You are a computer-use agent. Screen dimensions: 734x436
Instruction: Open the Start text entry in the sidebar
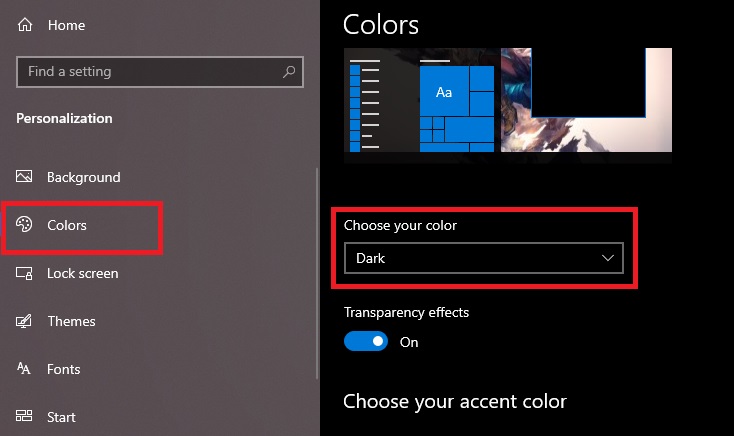[x=61, y=417]
